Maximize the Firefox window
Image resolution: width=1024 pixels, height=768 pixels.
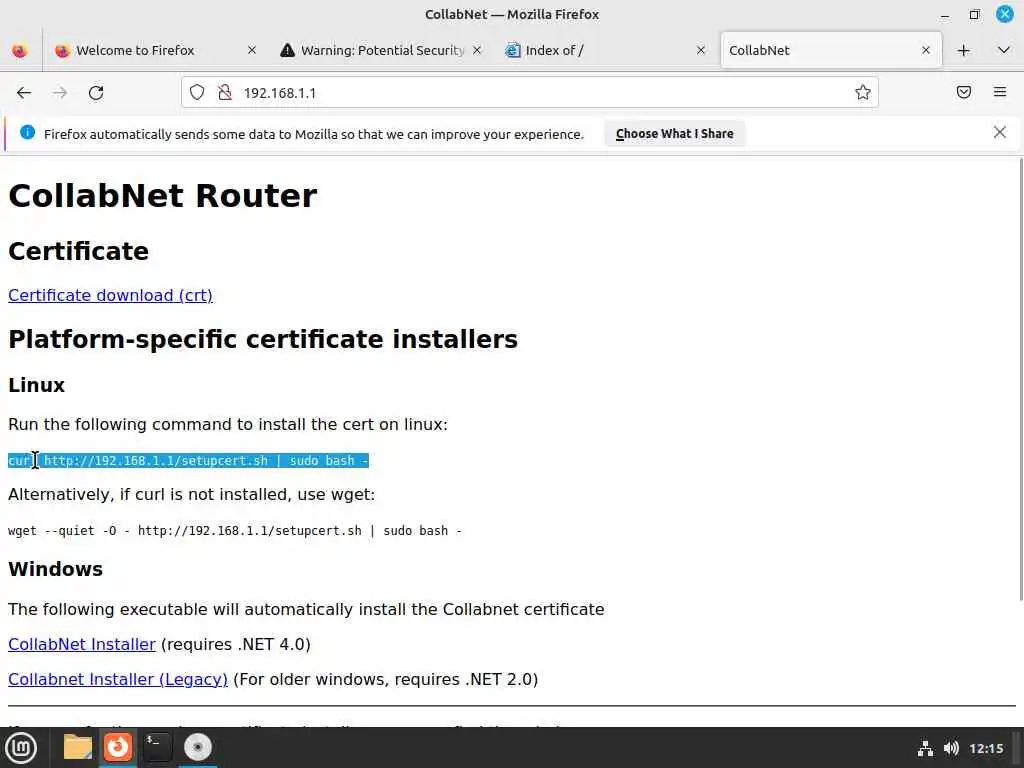point(974,14)
